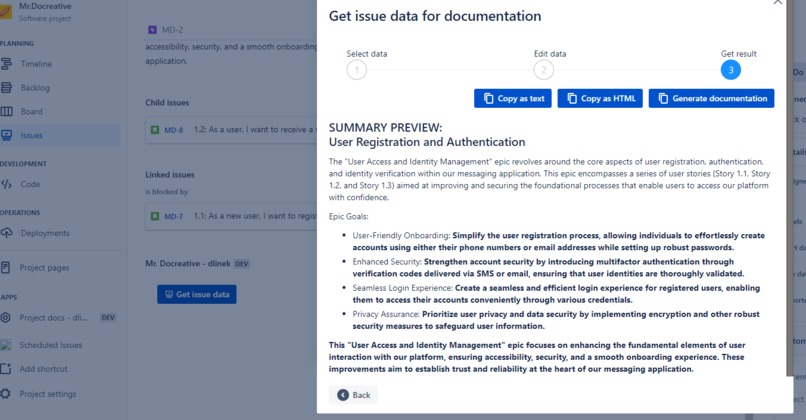Click the copy icon in Copy as text

(x=488, y=98)
